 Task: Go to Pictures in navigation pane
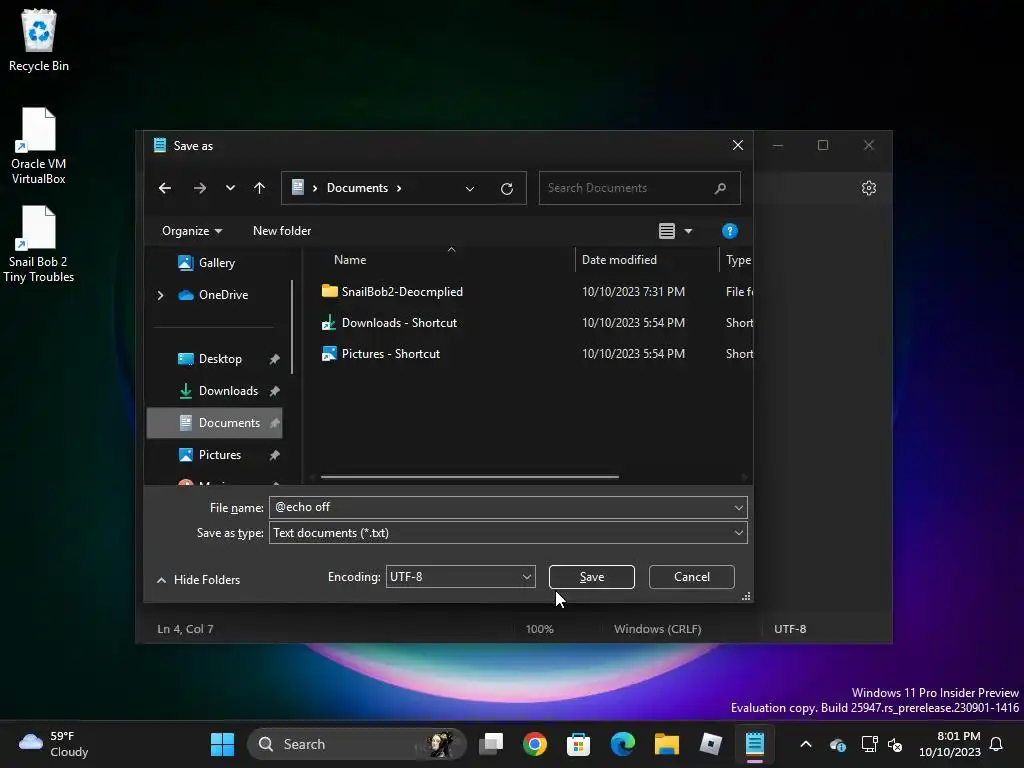coord(219,455)
